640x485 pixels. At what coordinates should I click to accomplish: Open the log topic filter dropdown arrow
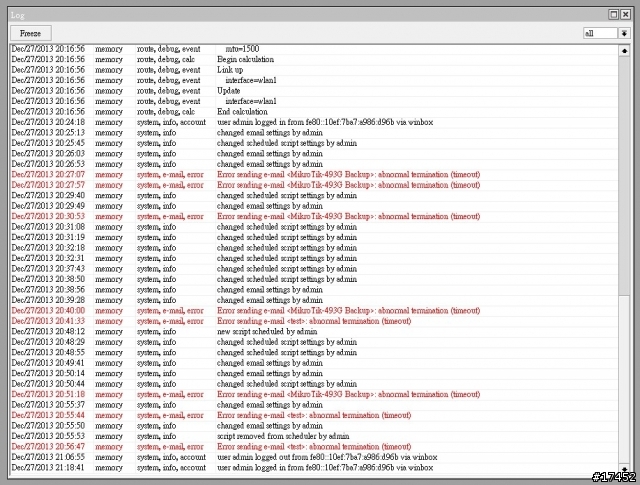624,33
